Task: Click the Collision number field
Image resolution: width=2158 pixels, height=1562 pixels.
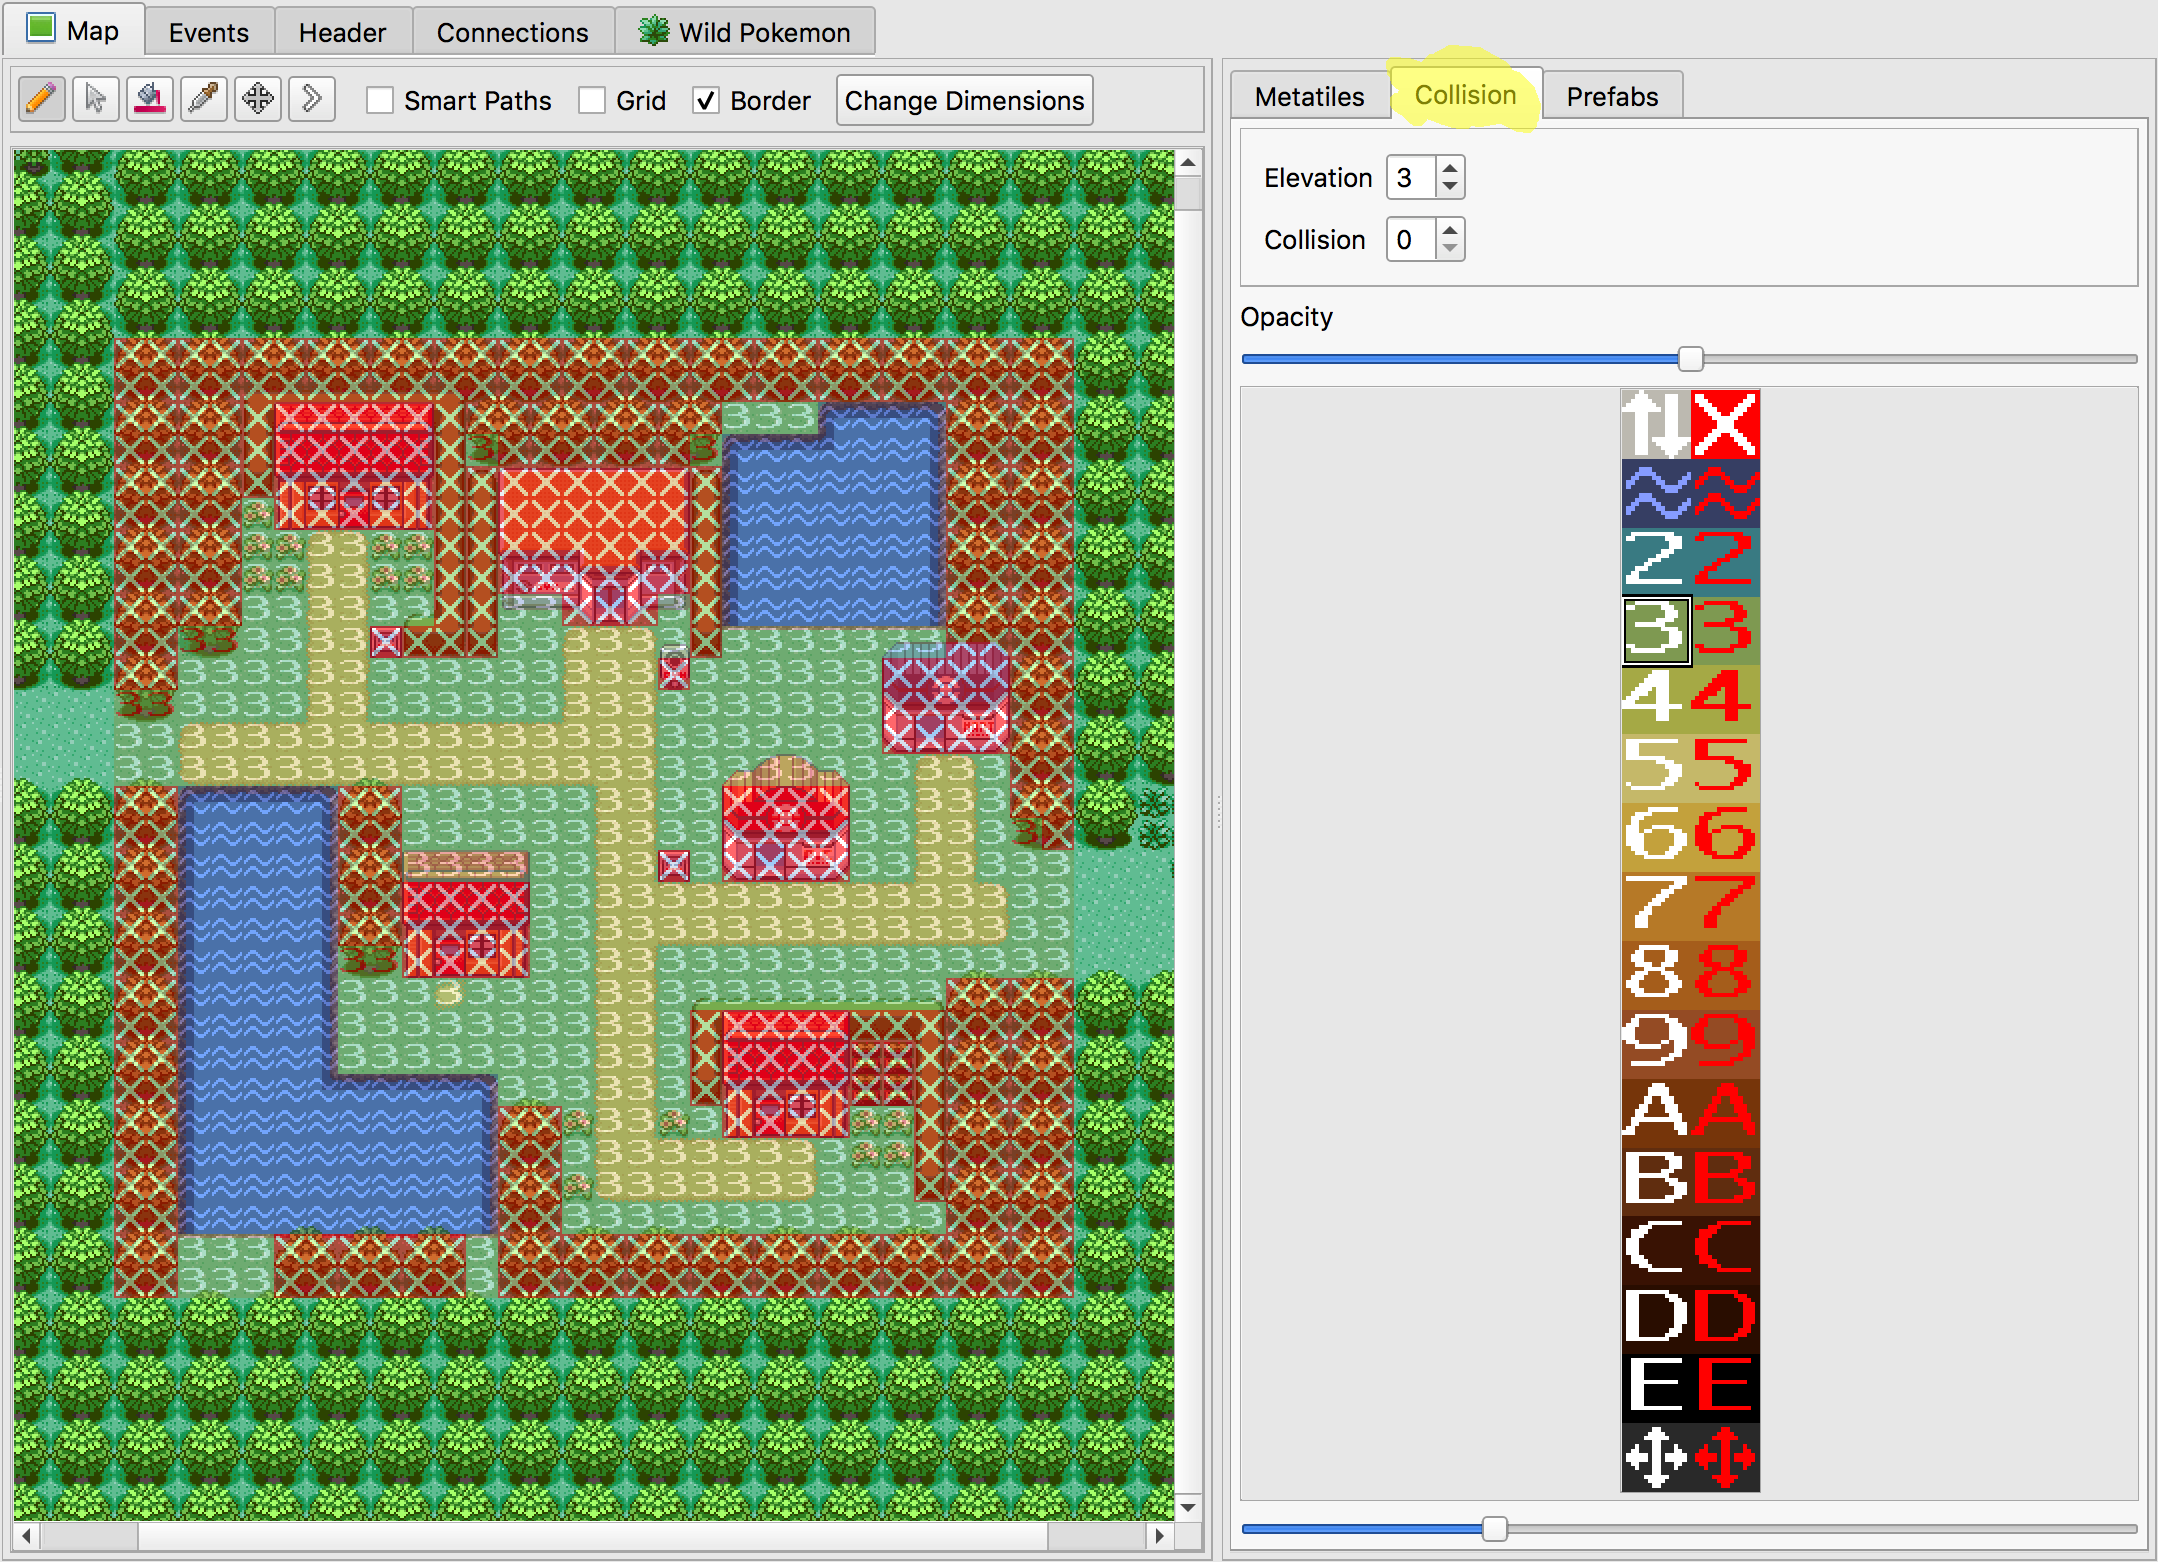Action: 1411,240
